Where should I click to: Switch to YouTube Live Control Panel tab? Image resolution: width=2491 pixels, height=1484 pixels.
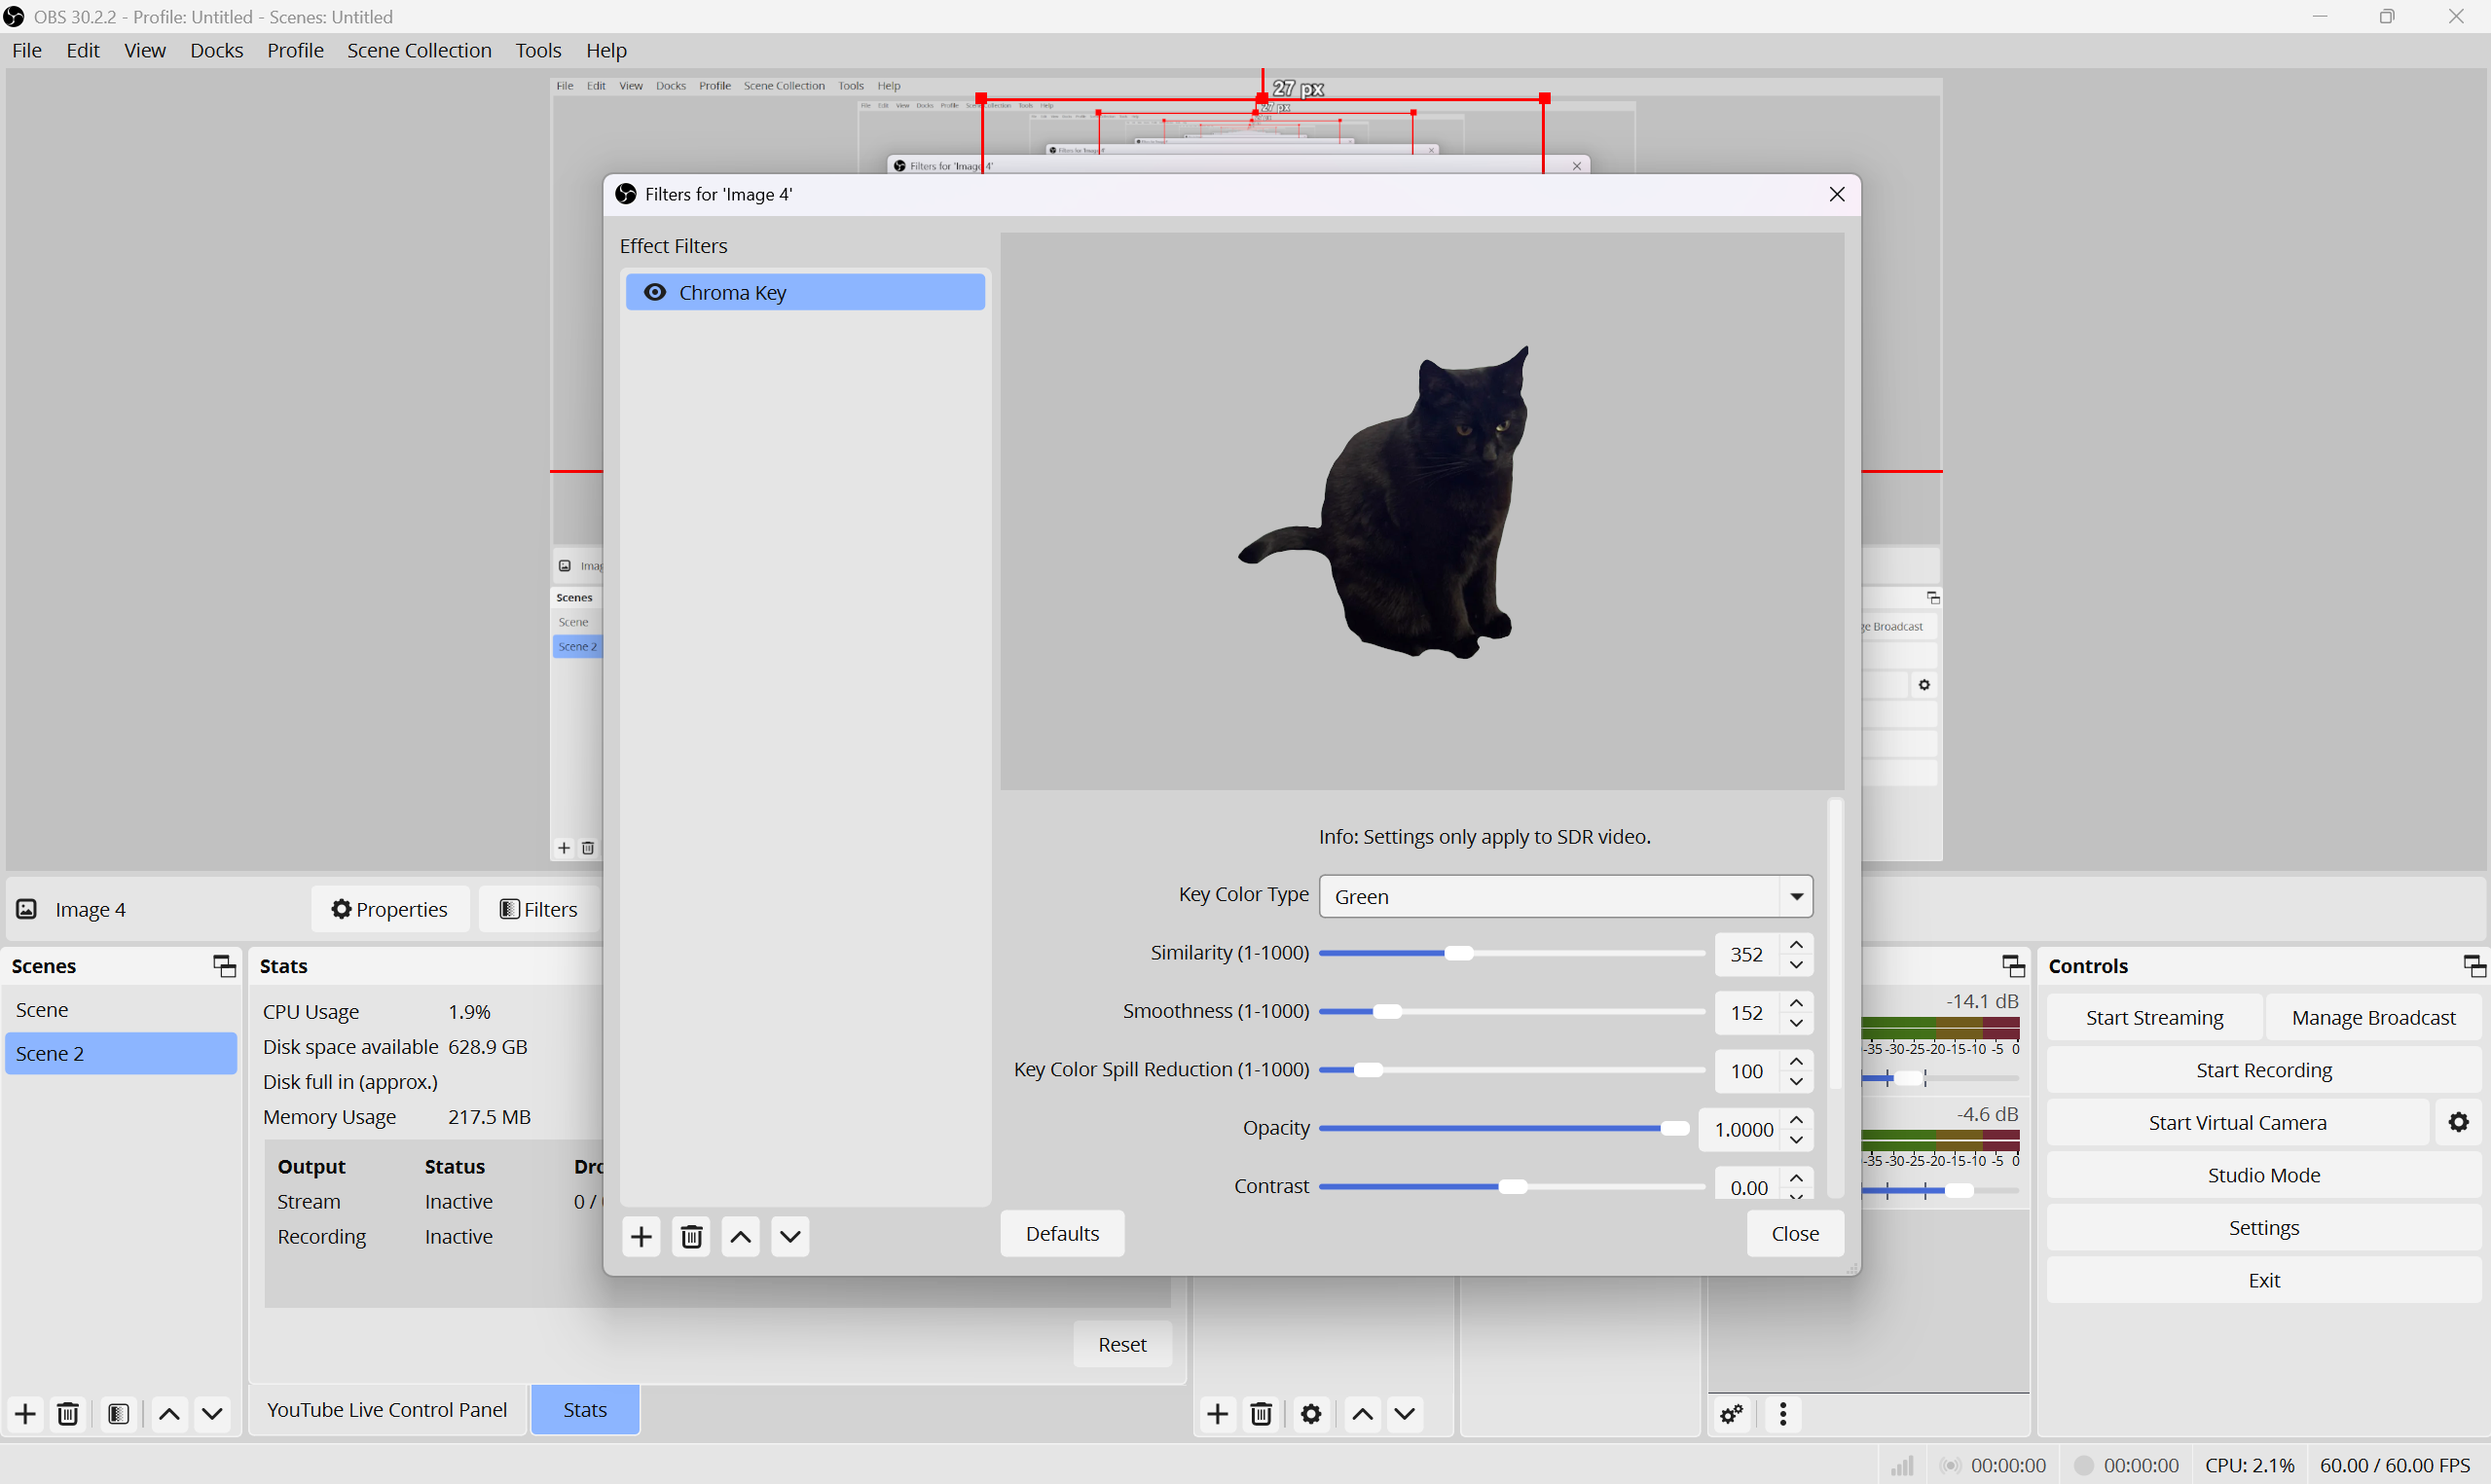coord(387,1410)
